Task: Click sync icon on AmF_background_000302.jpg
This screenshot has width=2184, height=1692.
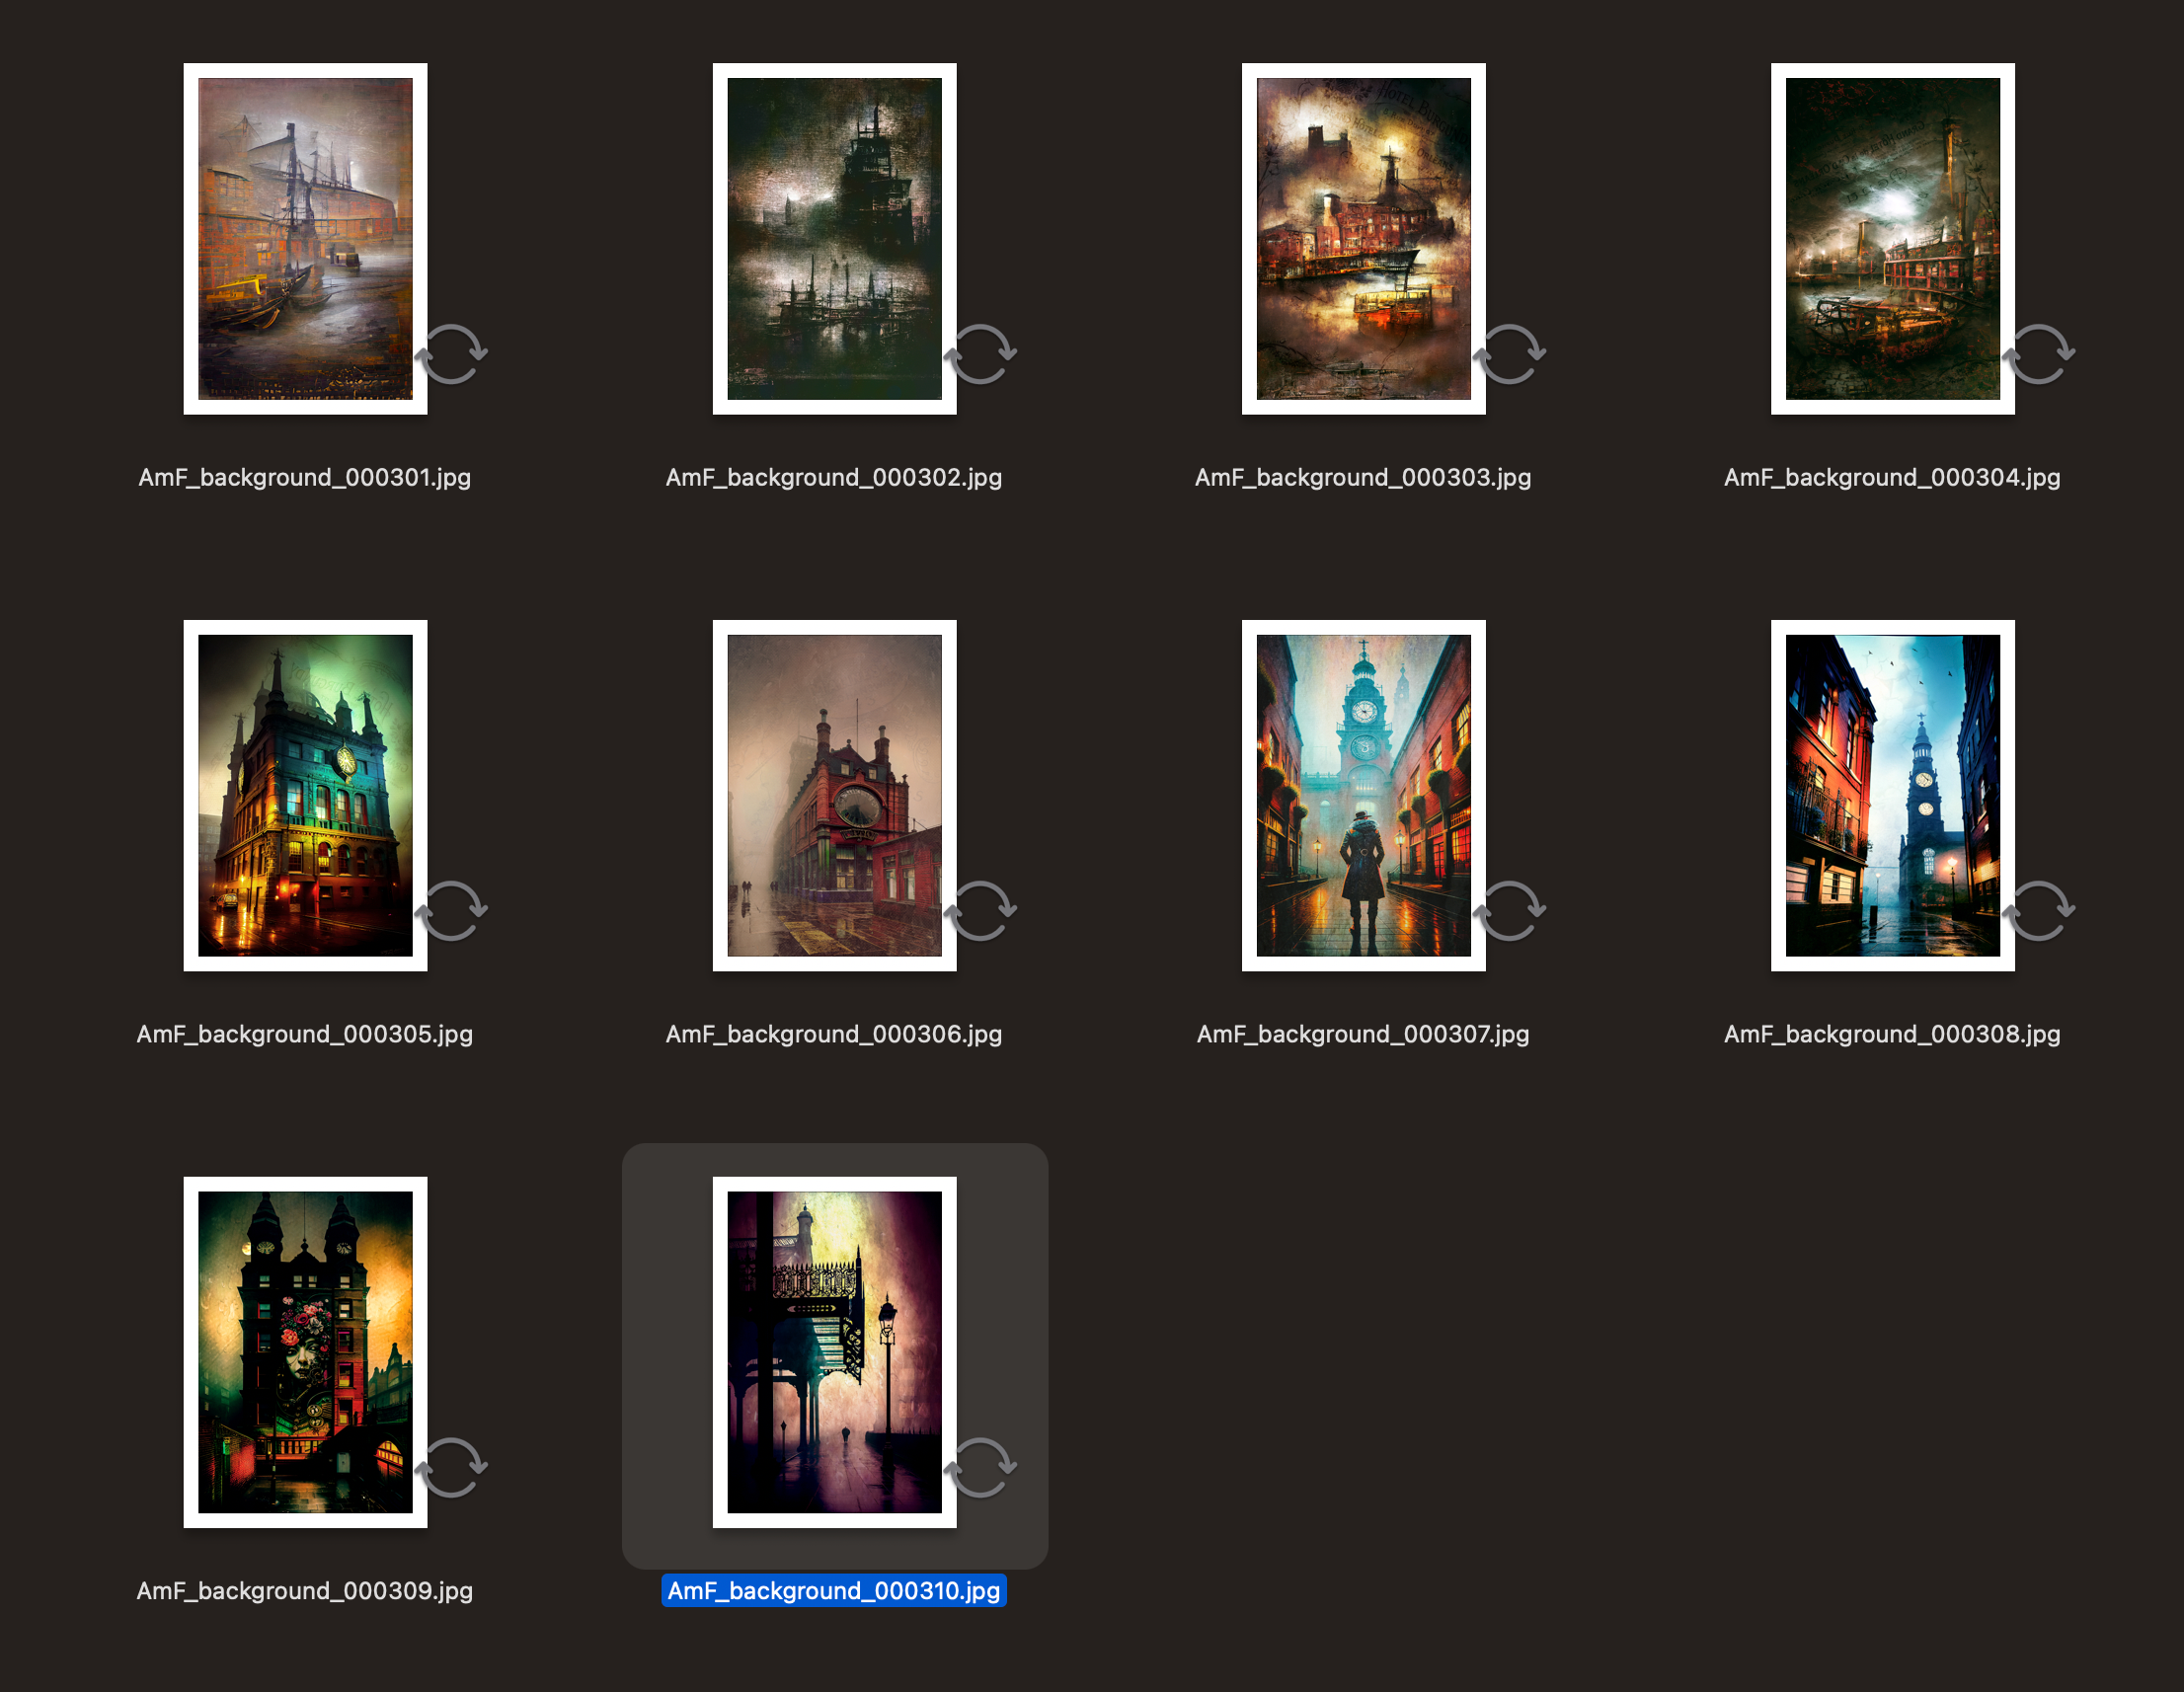Action: (980, 354)
